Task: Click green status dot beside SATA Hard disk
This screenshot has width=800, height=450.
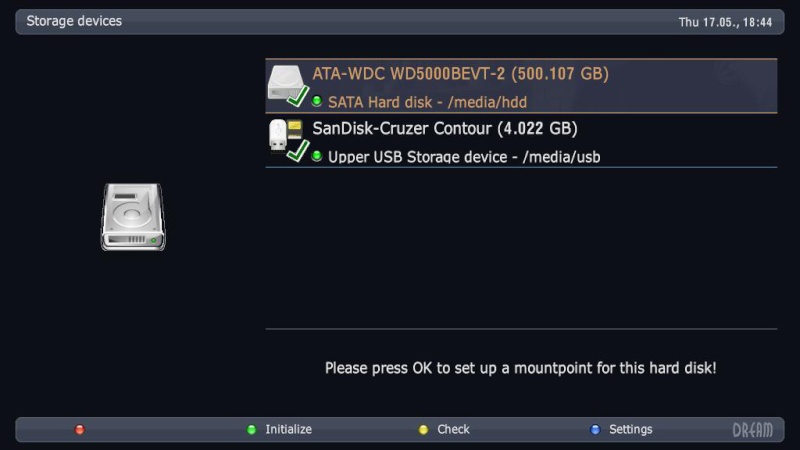Action: (x=317, y=101)
